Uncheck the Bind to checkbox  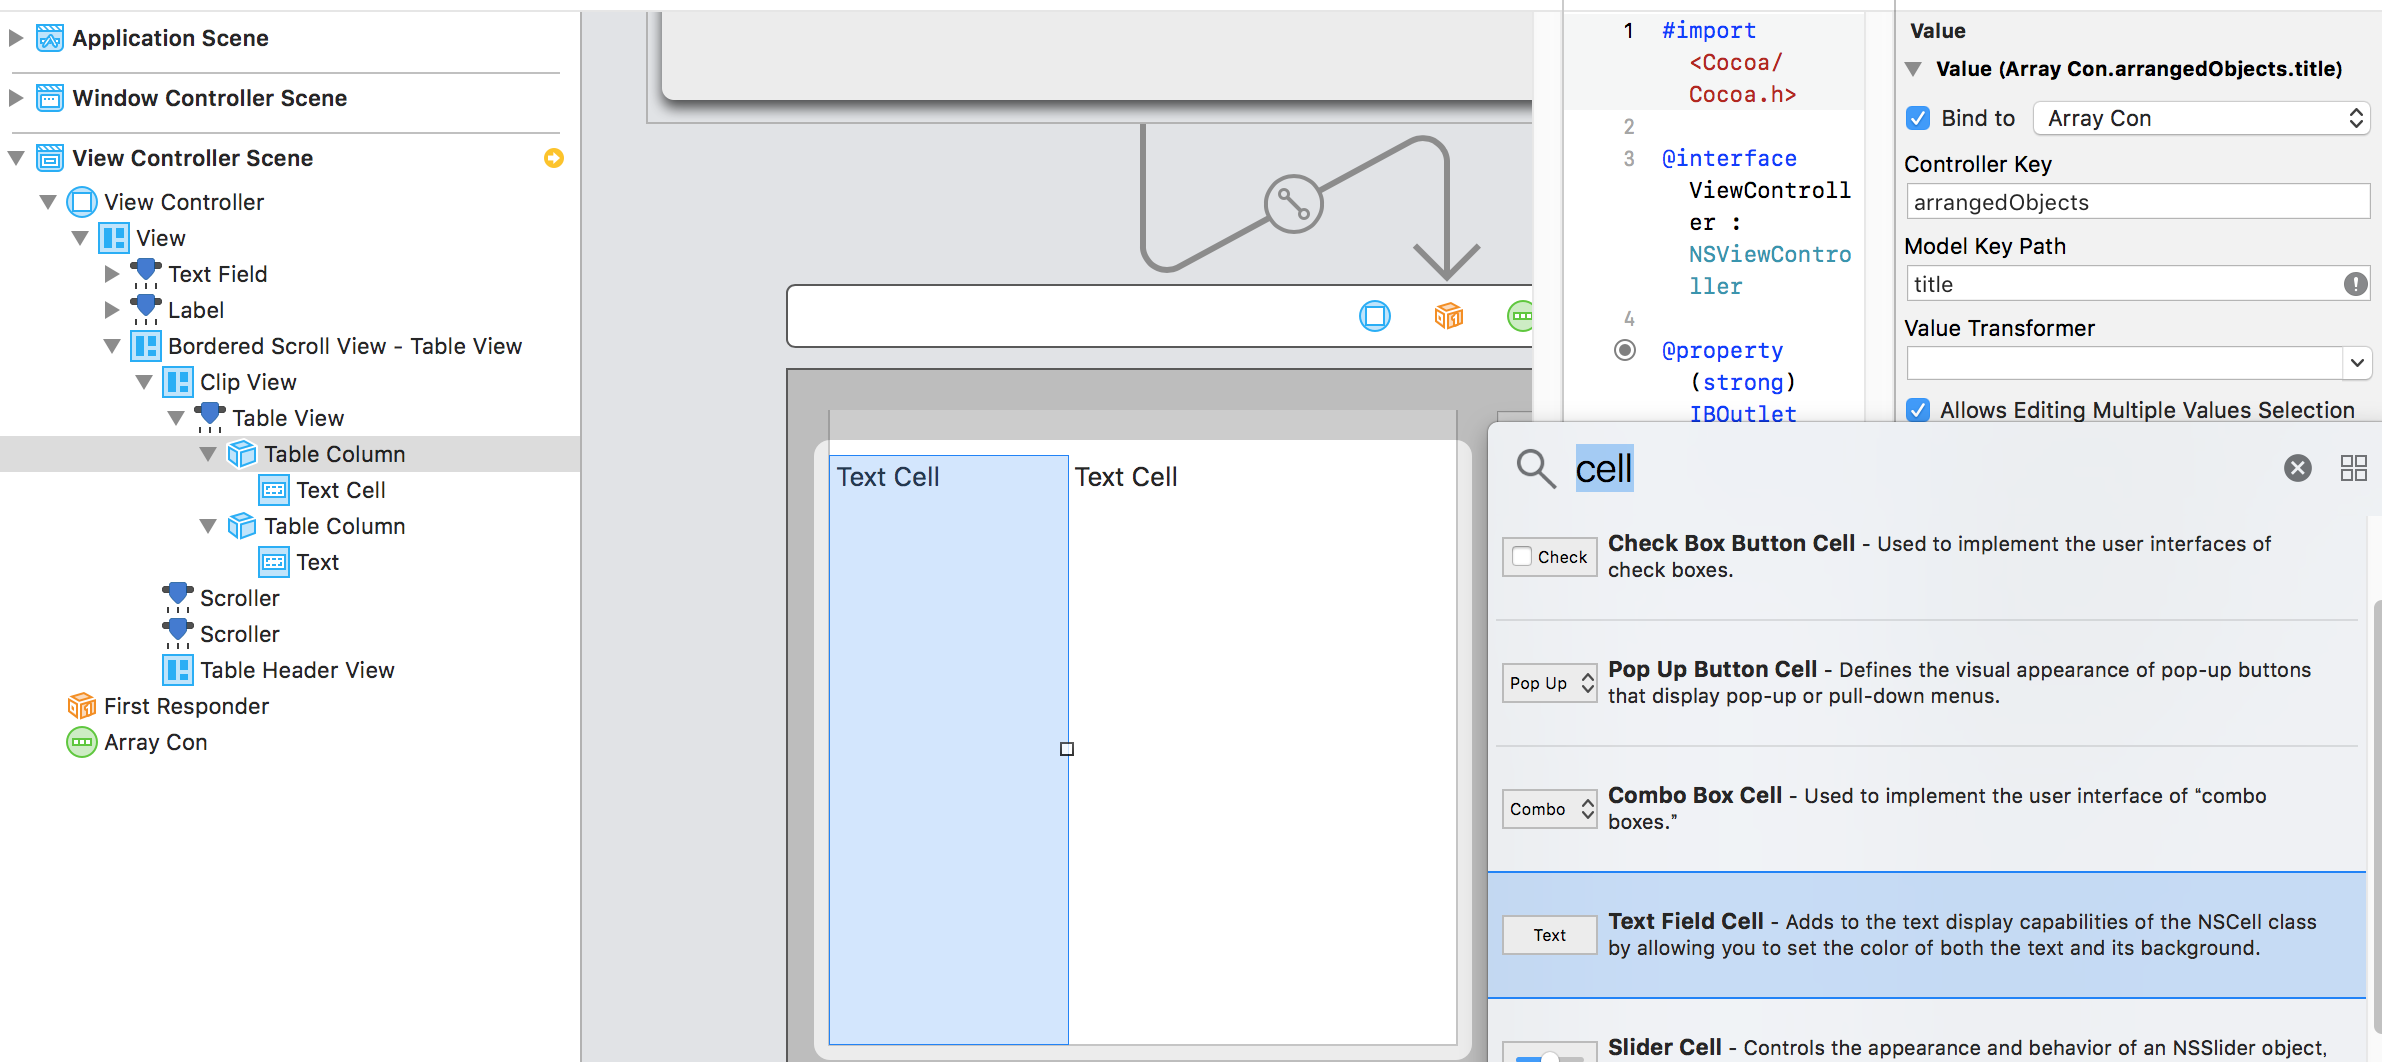[x=1918, y=118]
